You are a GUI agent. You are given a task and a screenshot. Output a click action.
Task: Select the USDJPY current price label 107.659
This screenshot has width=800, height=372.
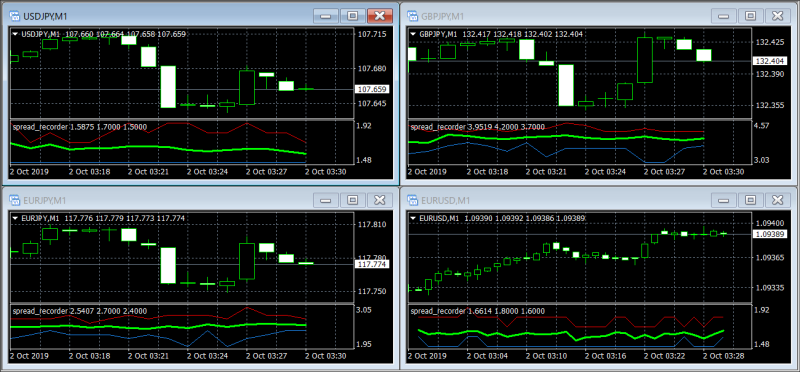(x=371, y=89)
